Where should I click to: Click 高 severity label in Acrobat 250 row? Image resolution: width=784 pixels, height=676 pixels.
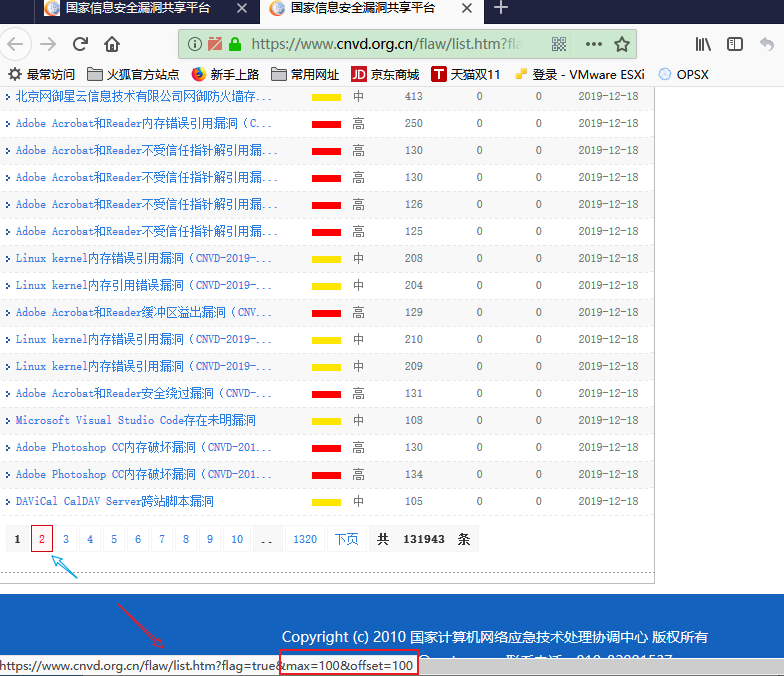(358, 124)
